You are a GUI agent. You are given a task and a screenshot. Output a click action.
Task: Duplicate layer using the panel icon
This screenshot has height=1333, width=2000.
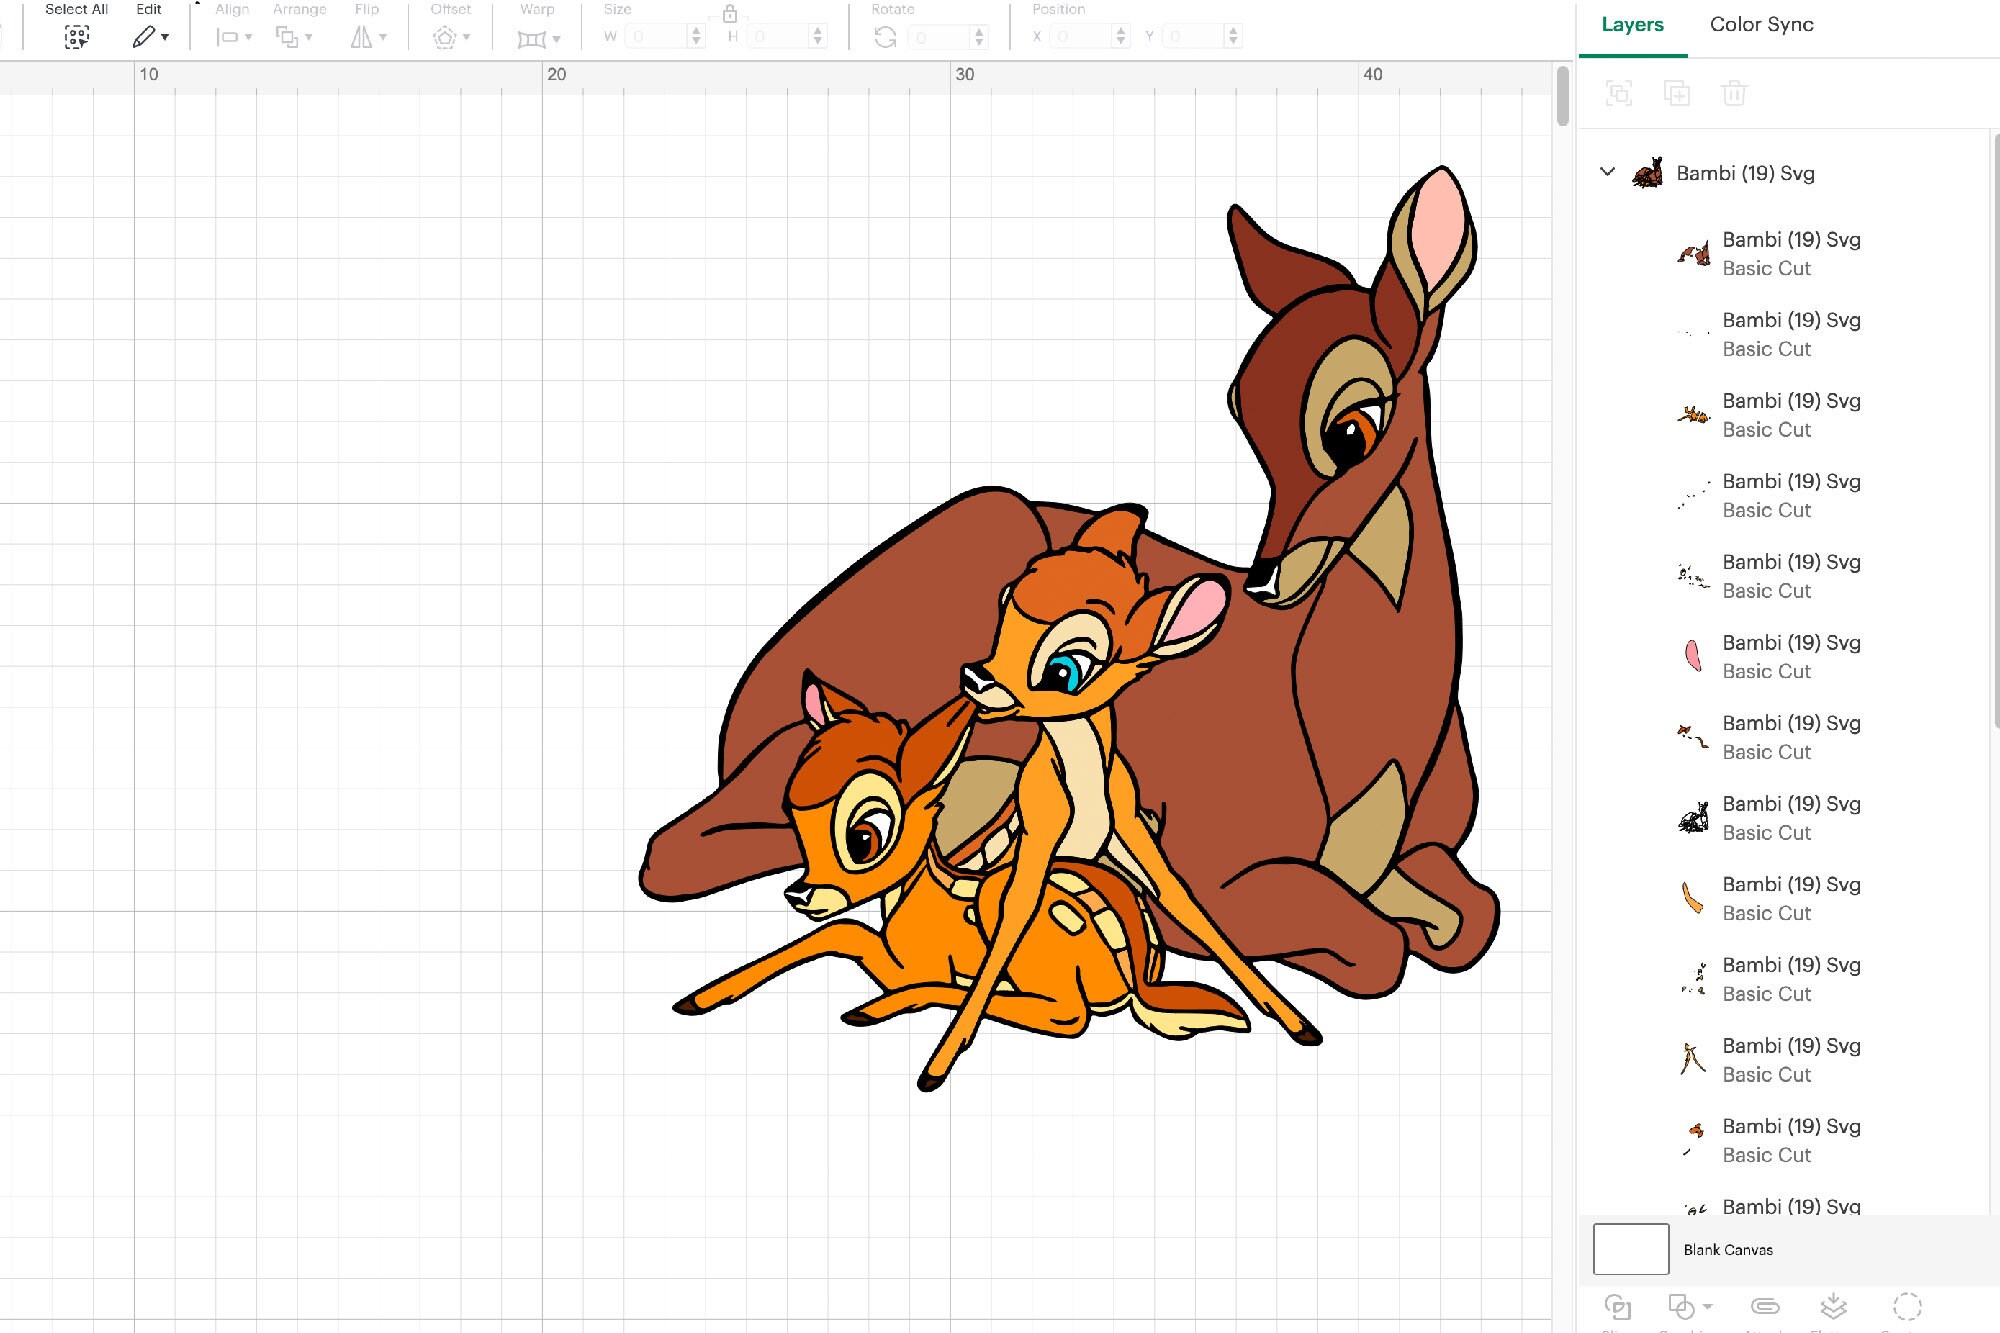[1678, 93]
